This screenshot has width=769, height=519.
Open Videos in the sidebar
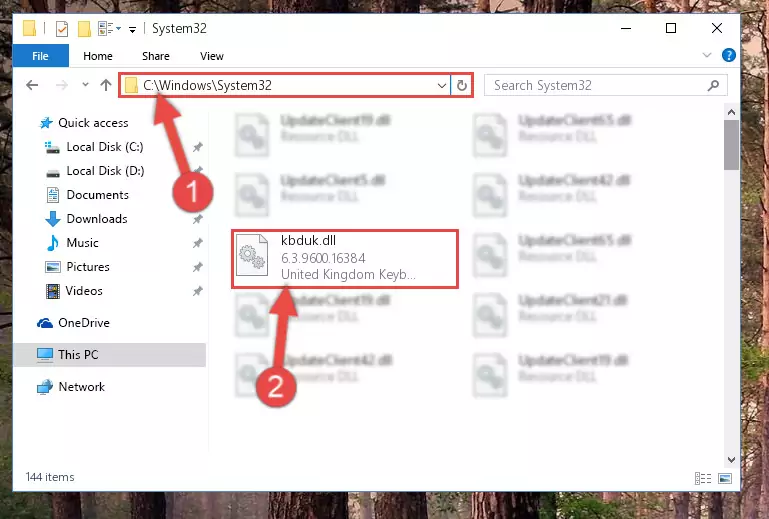pyautogui.click(x=84, y=291)
